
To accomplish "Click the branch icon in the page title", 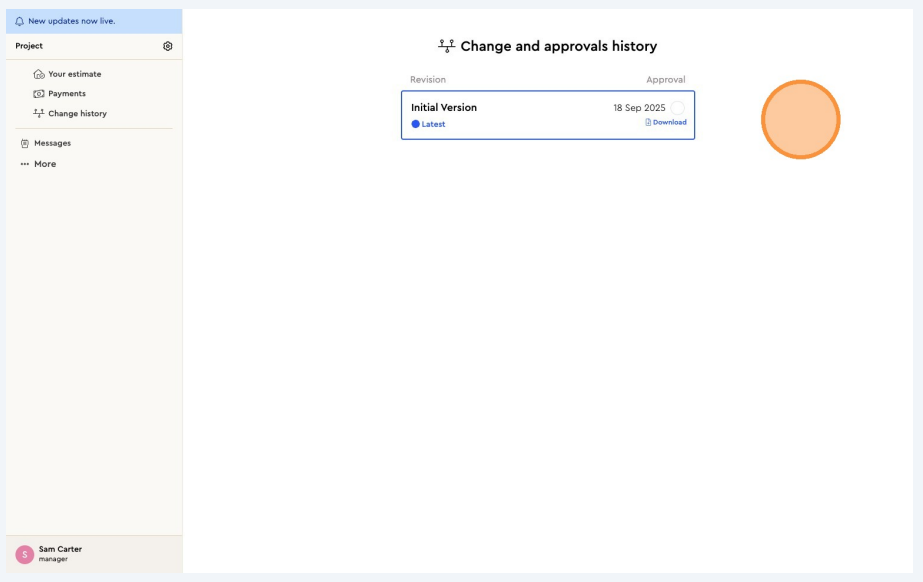I will coord(446,46).
